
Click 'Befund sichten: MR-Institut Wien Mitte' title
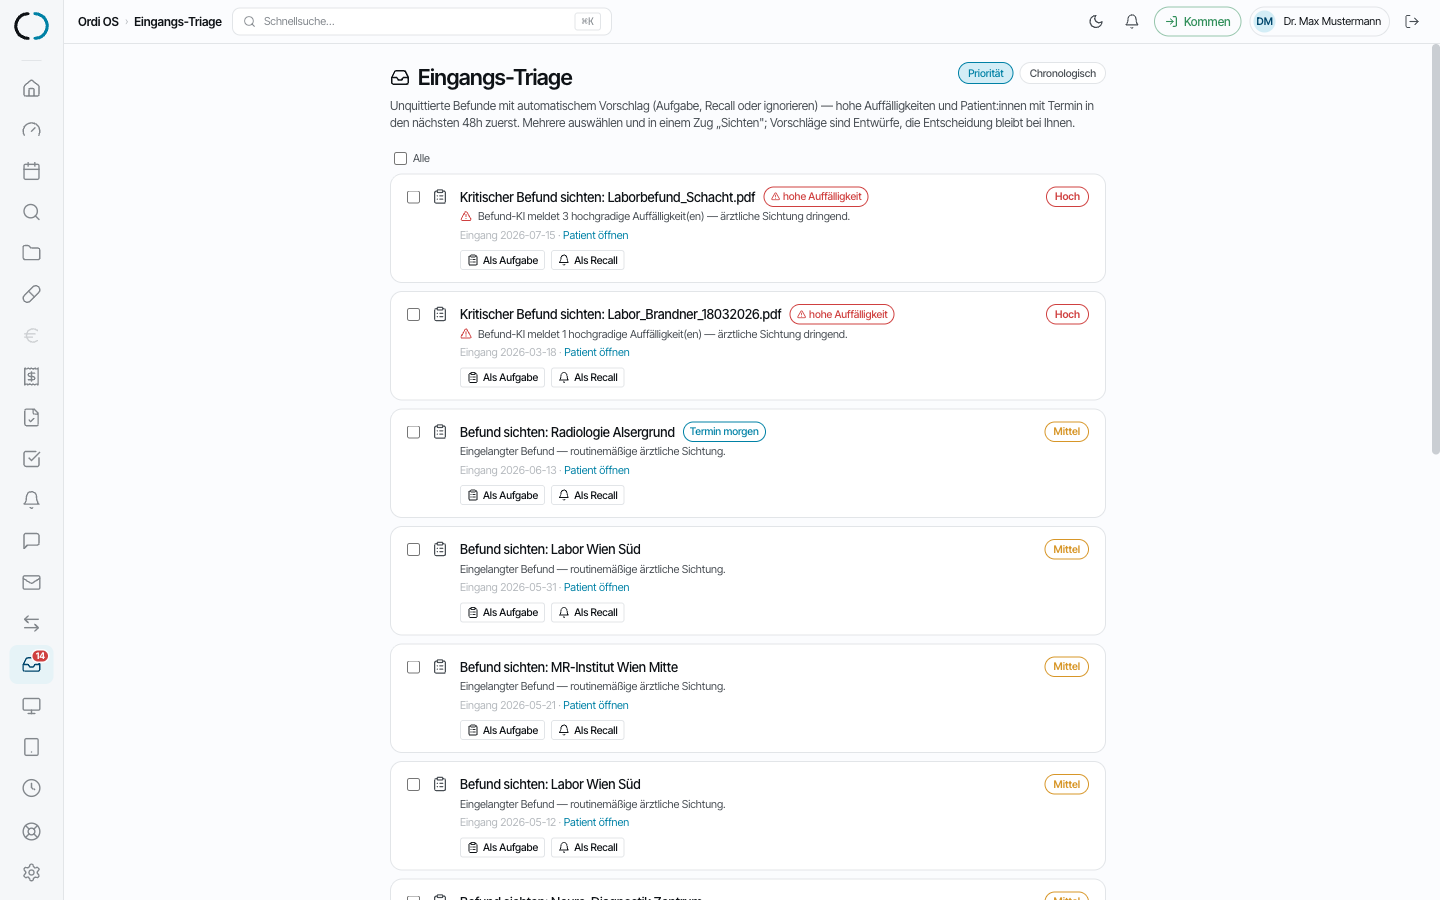point(568,667)
